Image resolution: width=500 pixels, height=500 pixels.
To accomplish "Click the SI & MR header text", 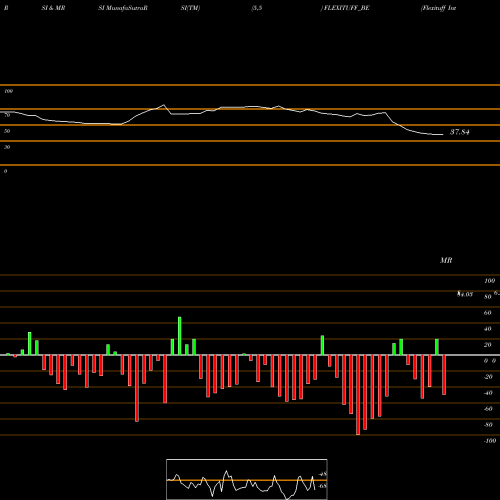I will pos(53,8).
